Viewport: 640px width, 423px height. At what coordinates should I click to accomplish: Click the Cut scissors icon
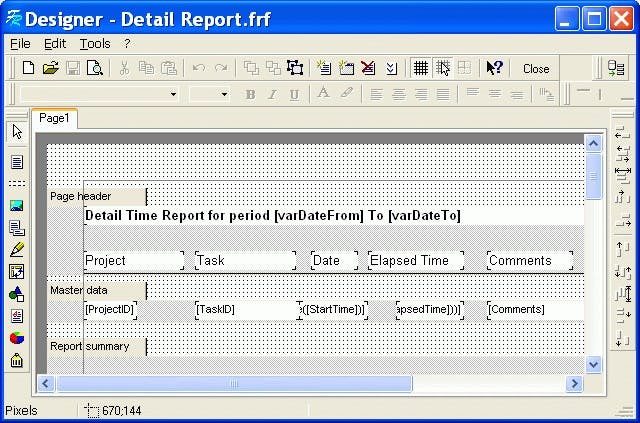[x=124, y=68]
